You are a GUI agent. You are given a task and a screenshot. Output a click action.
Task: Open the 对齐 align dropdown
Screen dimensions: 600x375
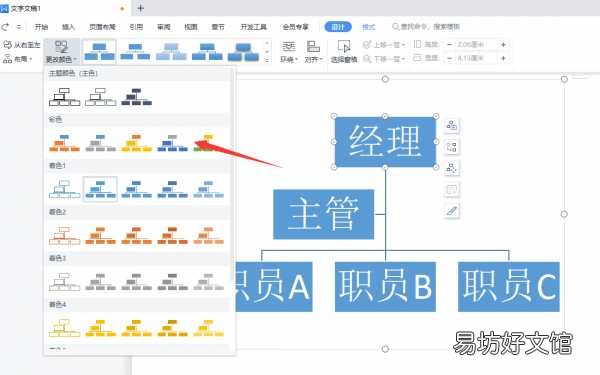pyautogui.click(x=313, y=52)
